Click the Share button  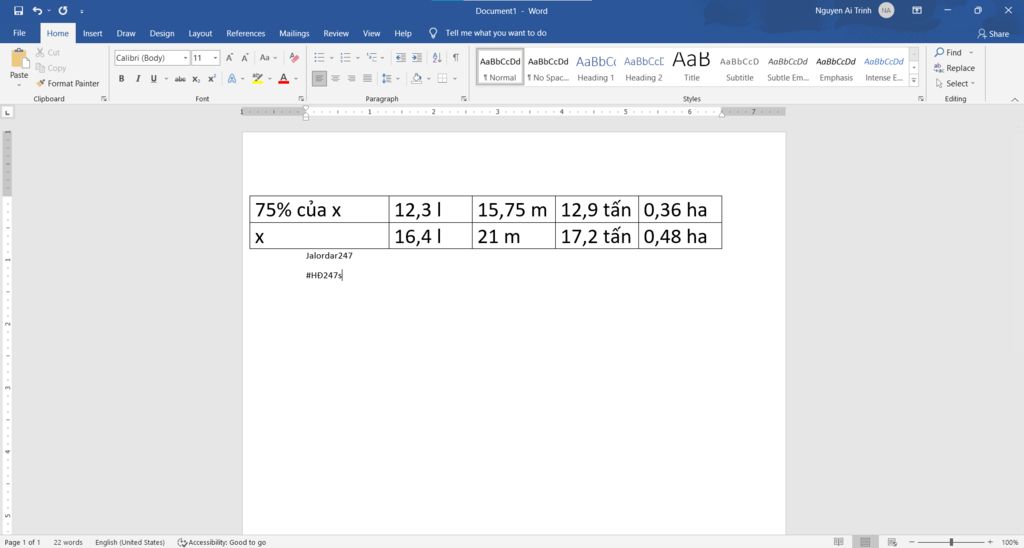(993, 34)
